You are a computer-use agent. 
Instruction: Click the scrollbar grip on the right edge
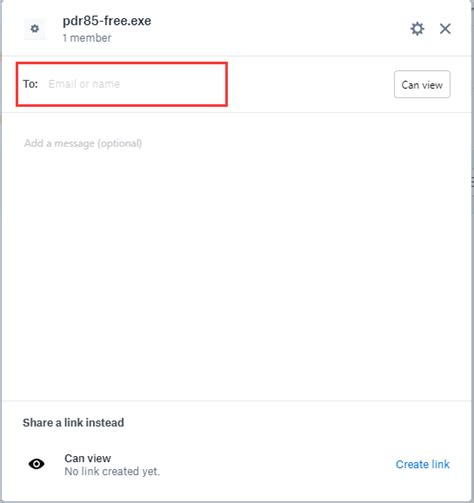[x=472, y=182]
